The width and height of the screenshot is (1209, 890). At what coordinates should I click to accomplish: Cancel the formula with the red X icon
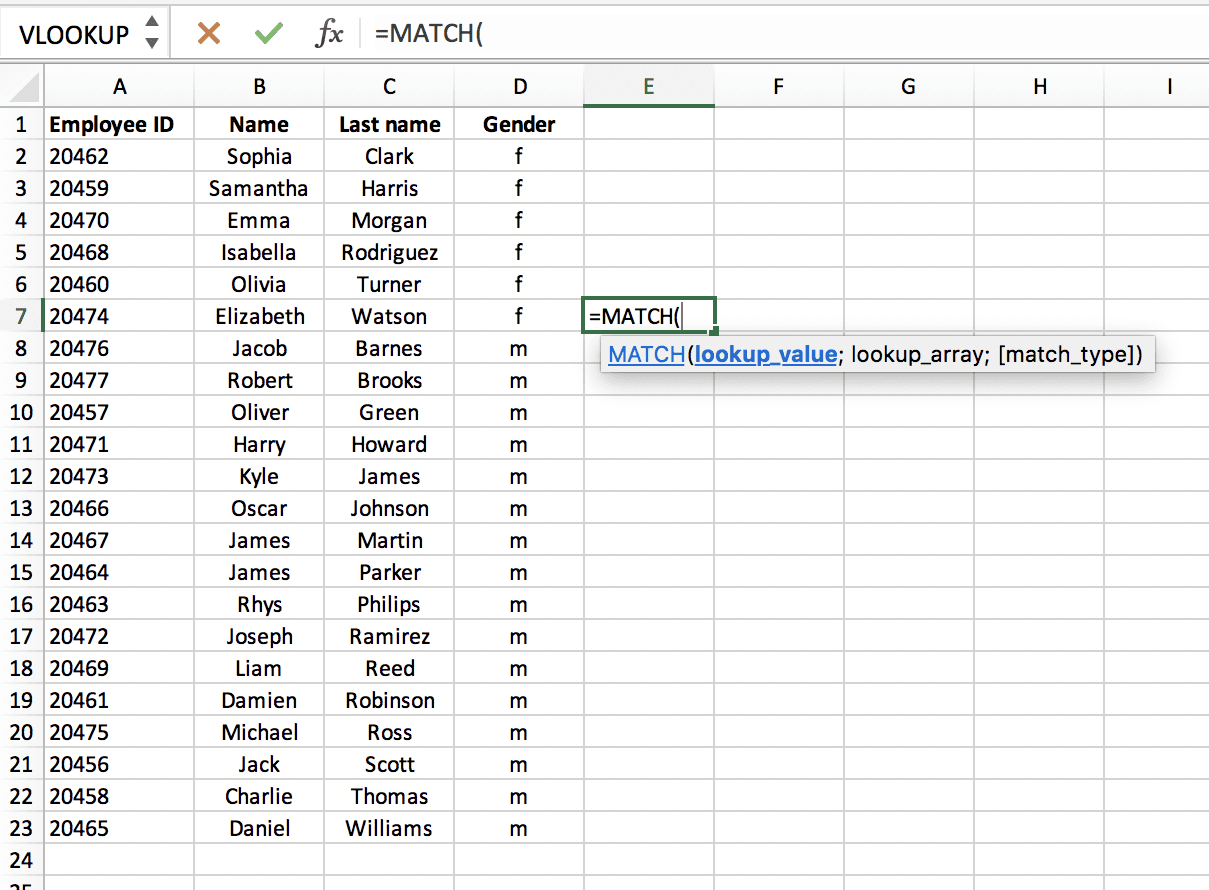209,32
